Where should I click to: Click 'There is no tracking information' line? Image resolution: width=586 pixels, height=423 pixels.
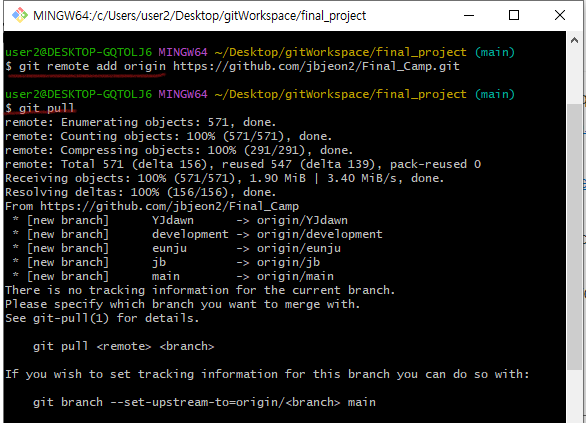(x=200, y=290)
